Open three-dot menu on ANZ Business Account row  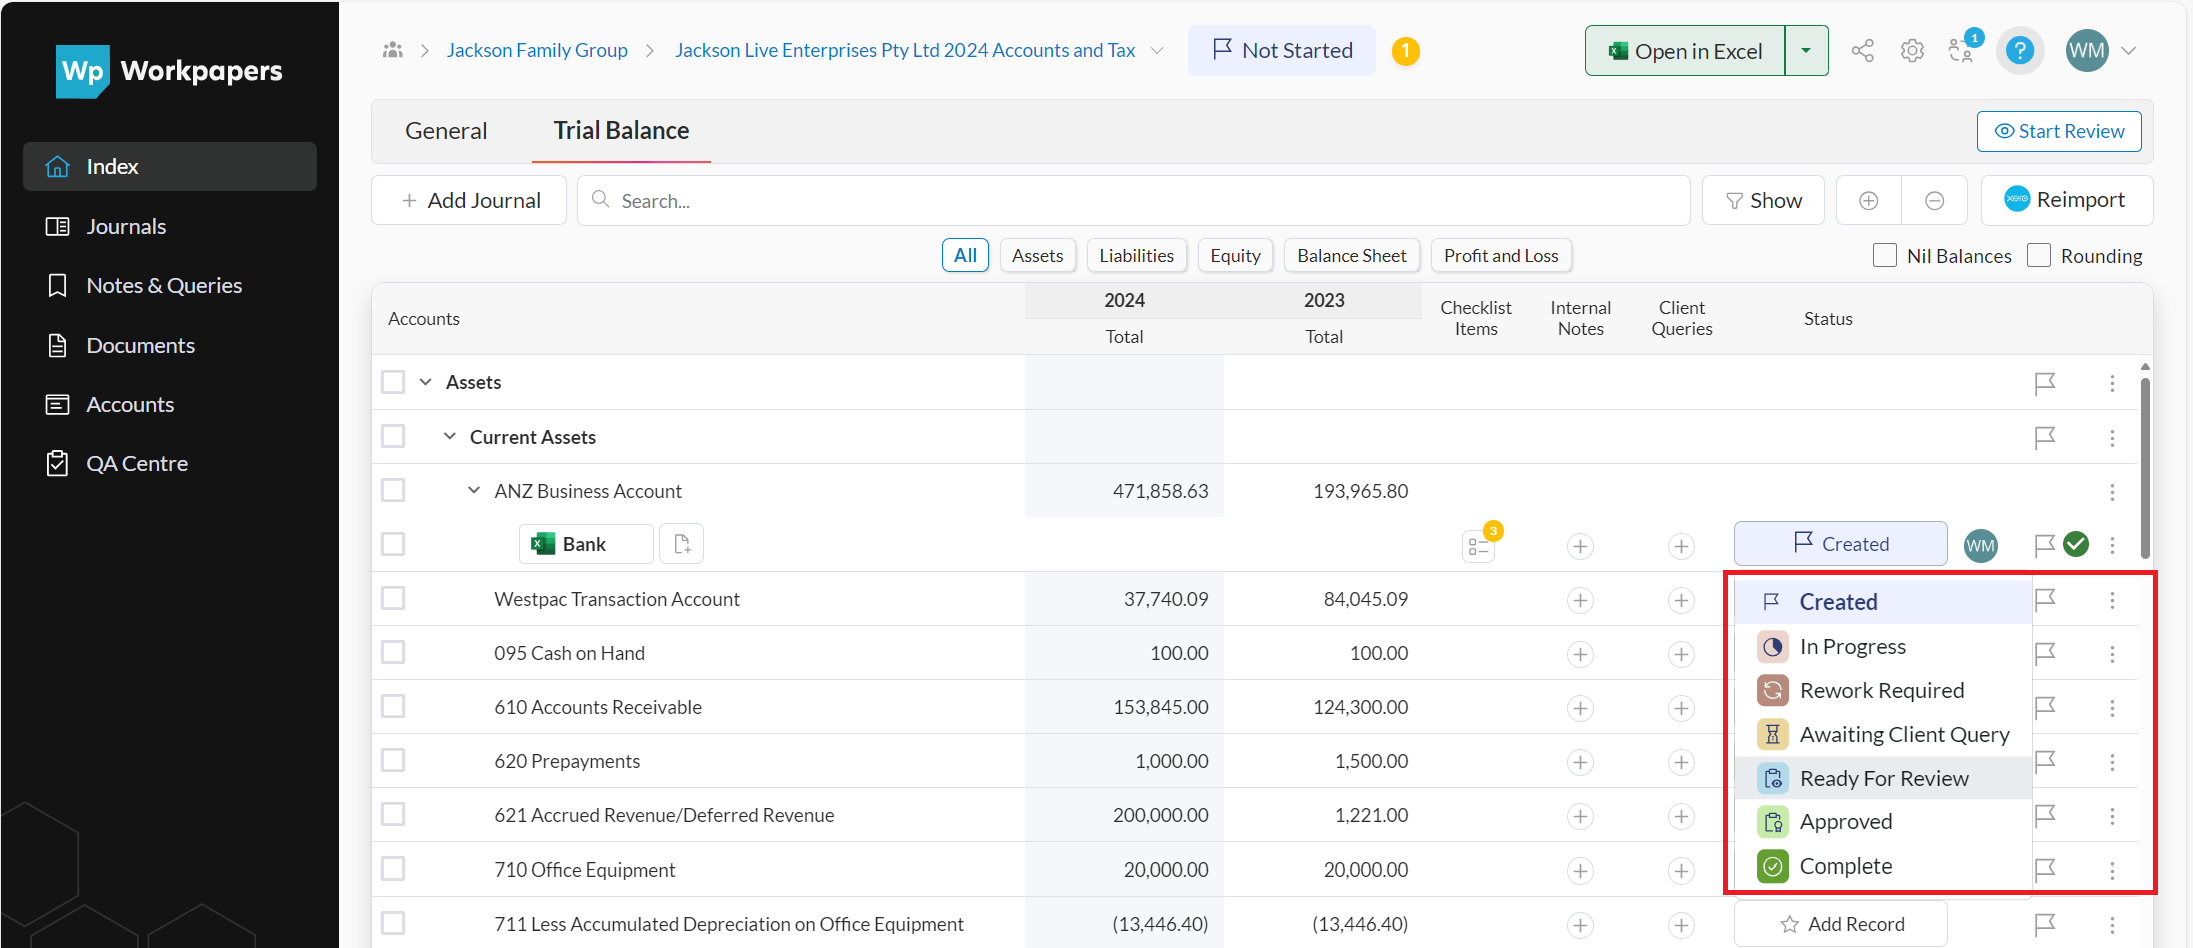pyautogui.click(x=2112, y=492)
